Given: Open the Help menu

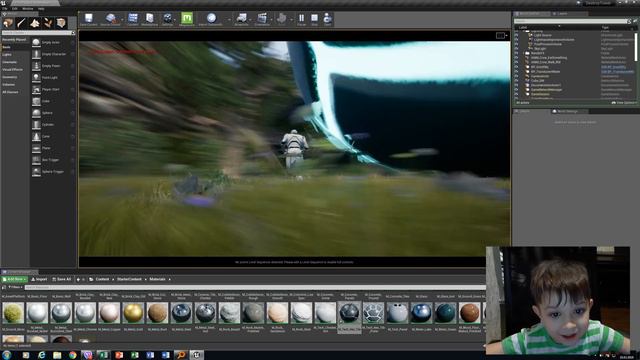Looking at the screenshot, I should (x=41, y=9).
